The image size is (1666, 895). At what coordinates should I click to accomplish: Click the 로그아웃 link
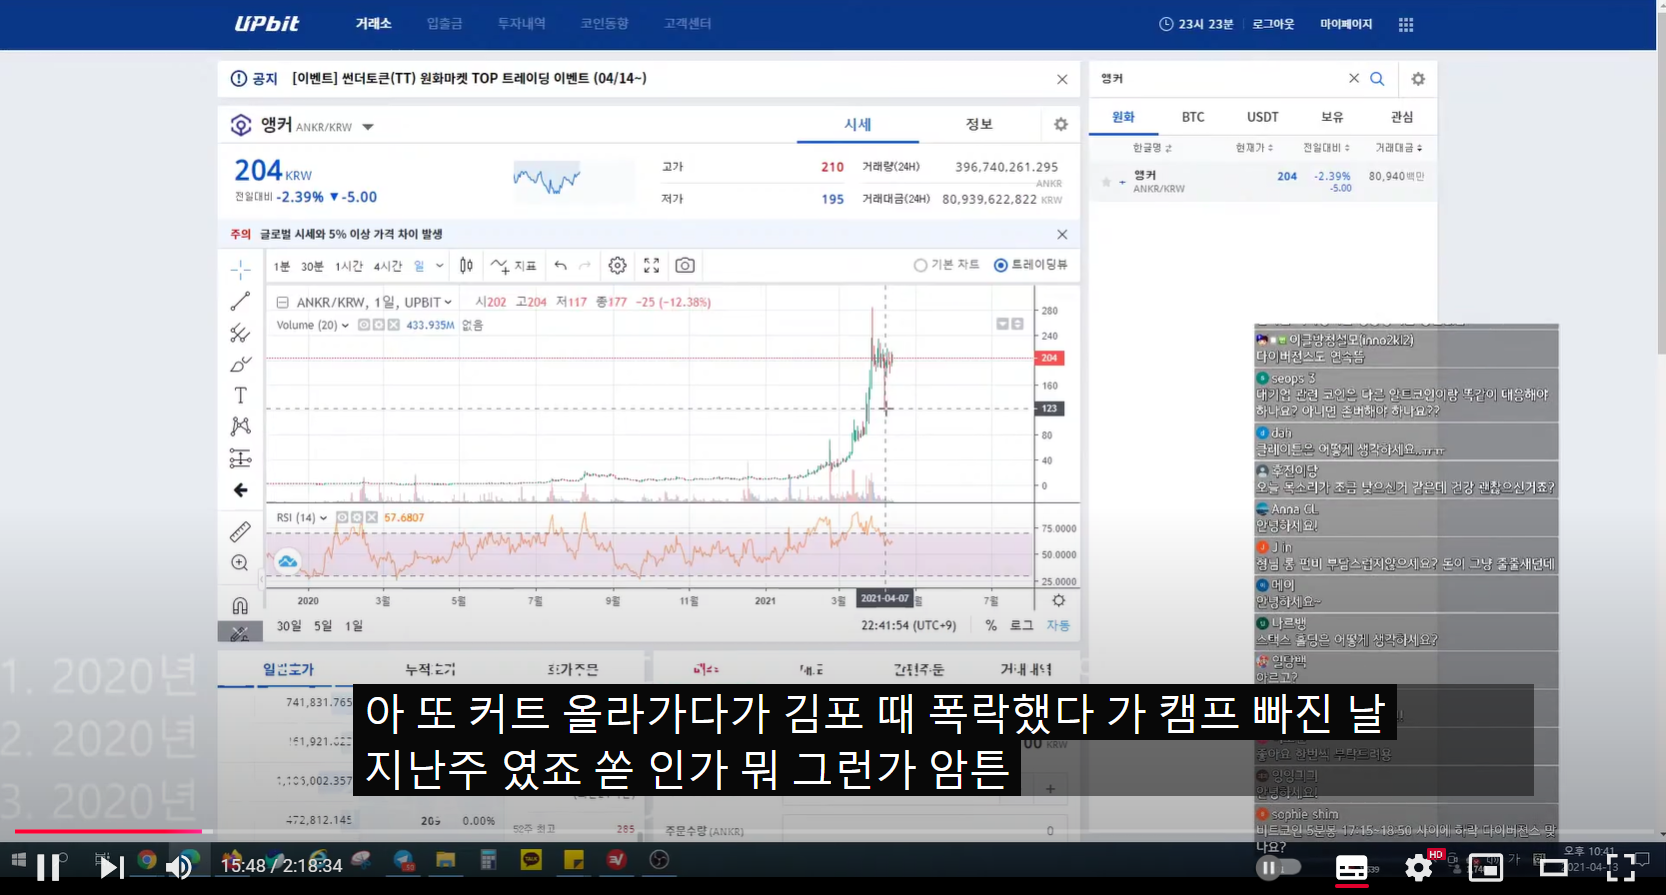tap(1273, 24)
